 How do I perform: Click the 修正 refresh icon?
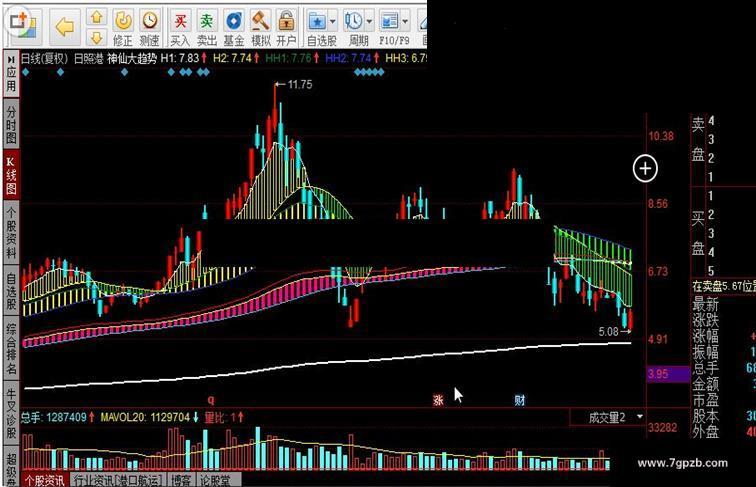click(123, 21)
